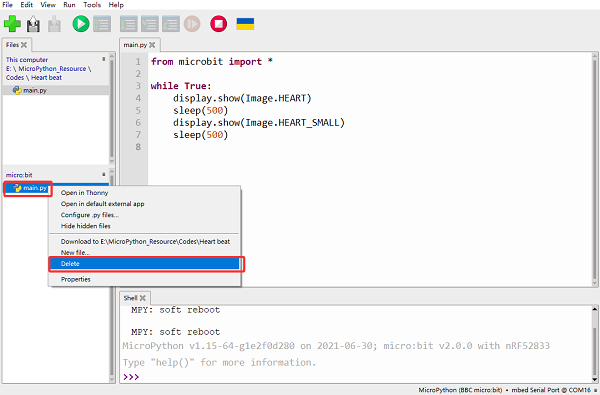
Task: Click the editor vertical scrollbar
Action: tap(595, 170)
